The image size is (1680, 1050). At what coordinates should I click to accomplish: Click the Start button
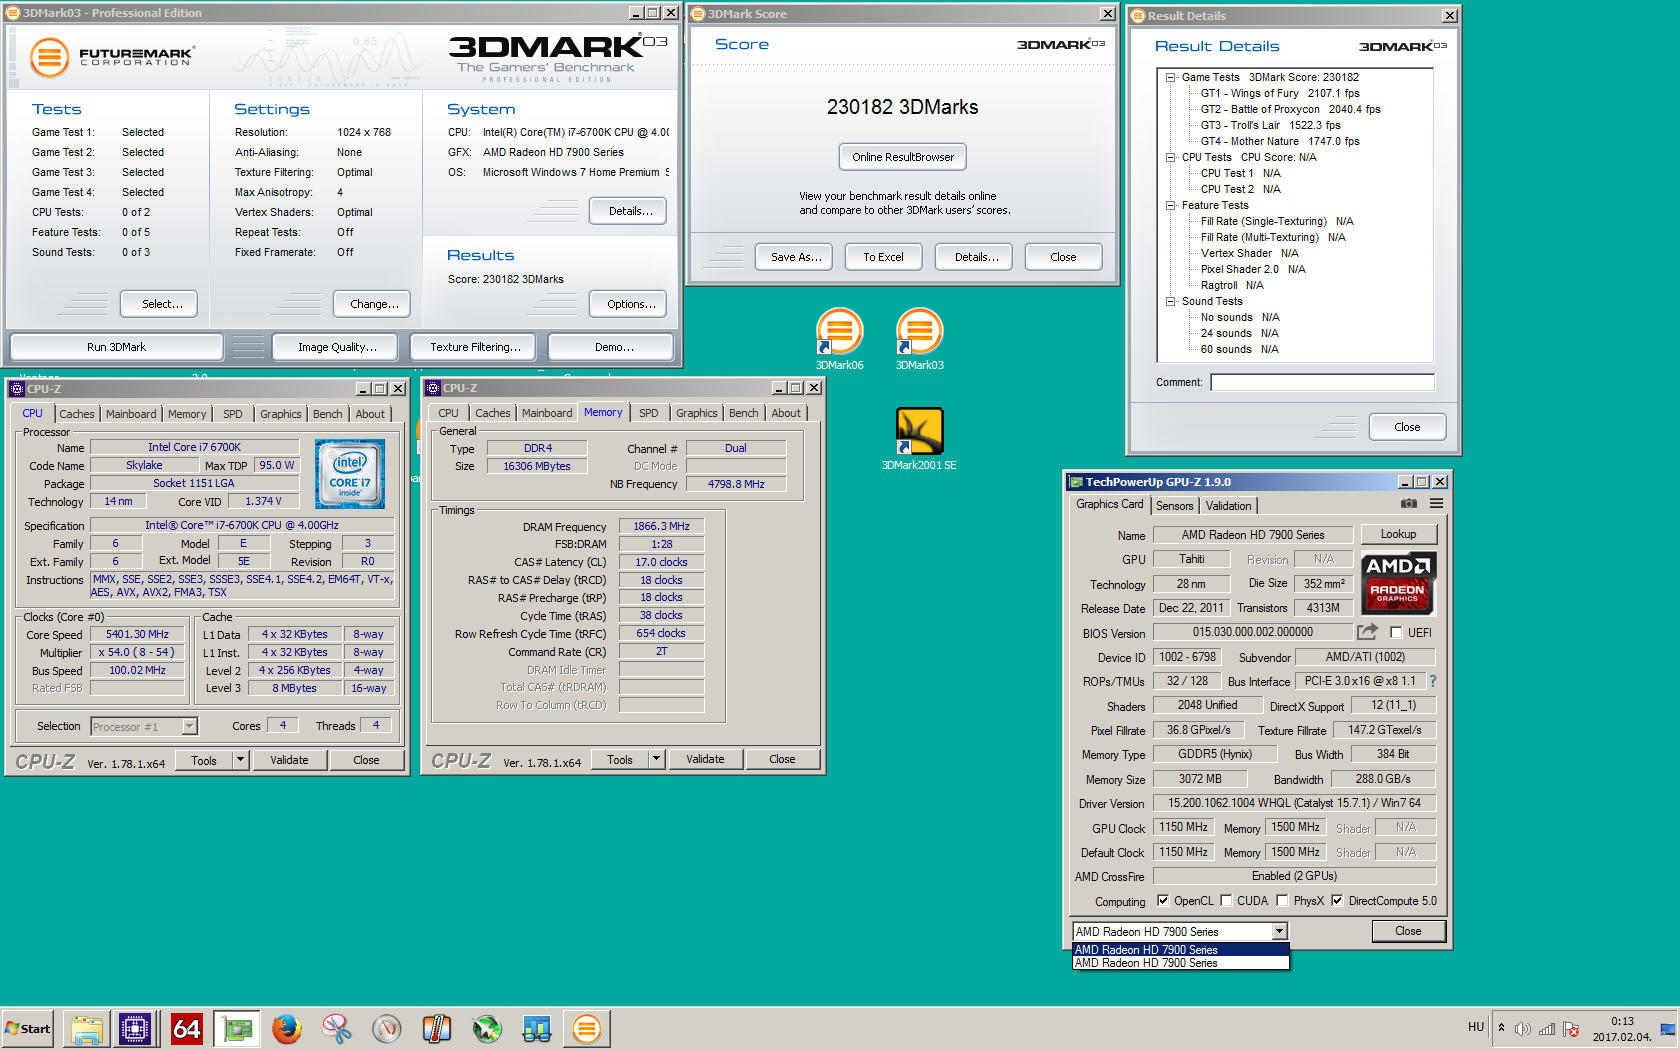[x=28, y=1028]
